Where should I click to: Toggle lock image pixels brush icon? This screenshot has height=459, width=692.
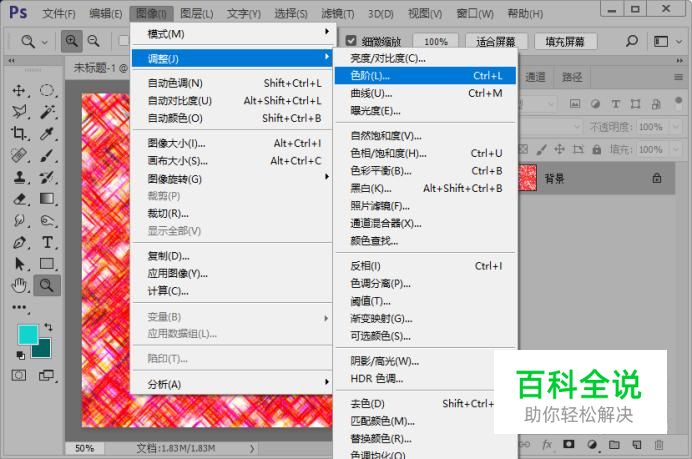click(541, 149)
